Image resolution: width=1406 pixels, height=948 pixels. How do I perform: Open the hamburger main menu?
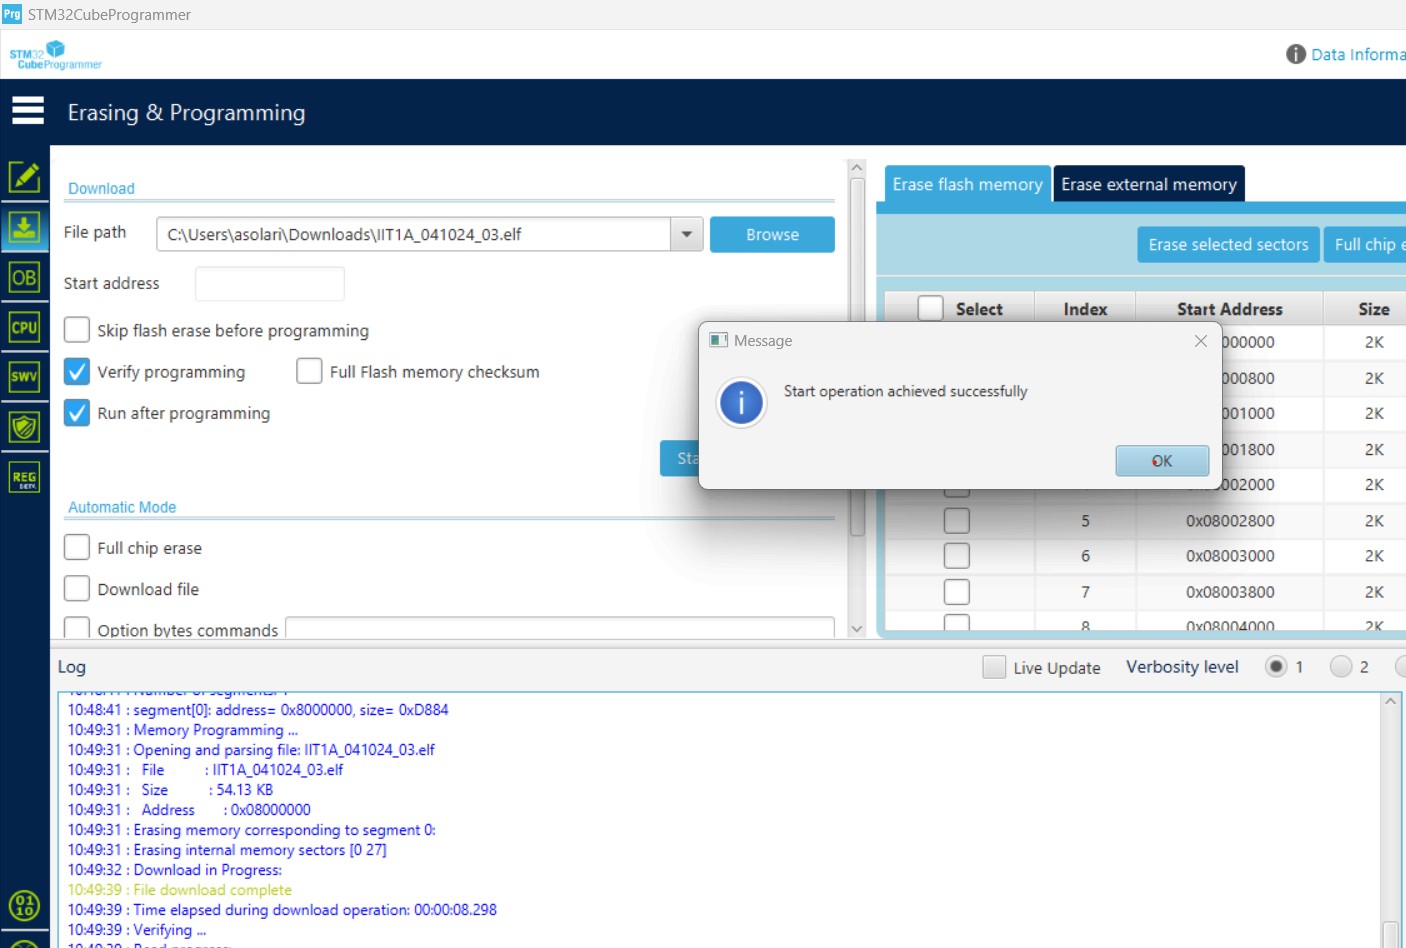tap(28, 110)
